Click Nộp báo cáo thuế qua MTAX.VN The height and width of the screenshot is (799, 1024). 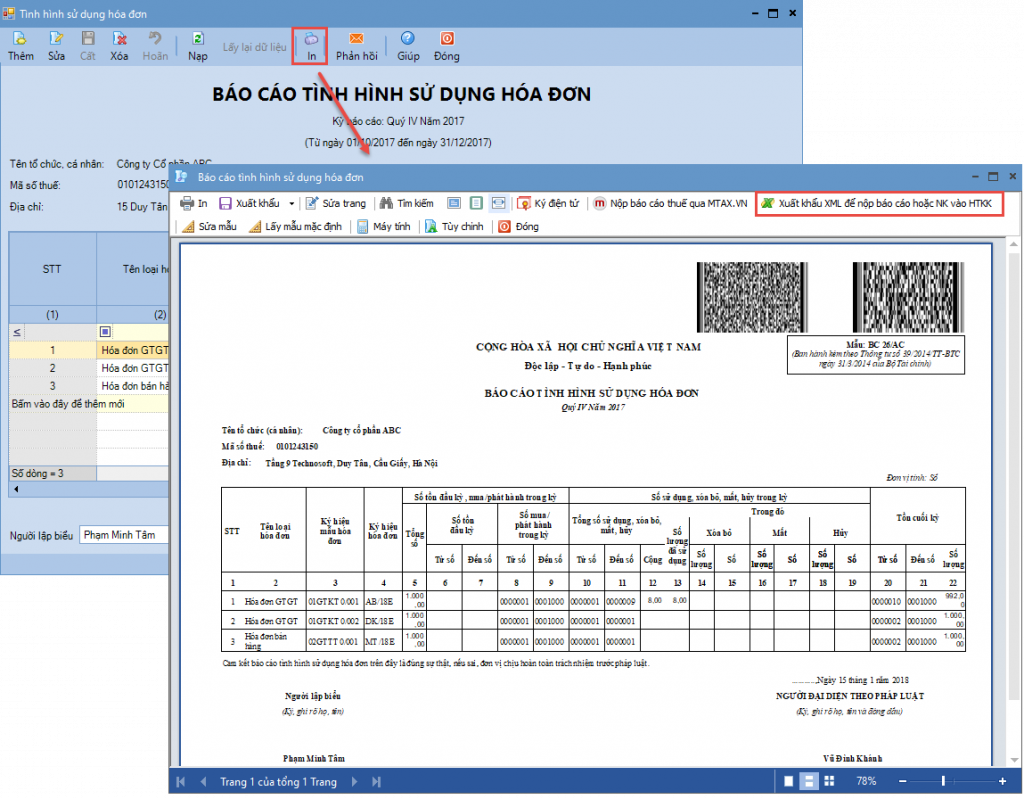tap(671, 203)
